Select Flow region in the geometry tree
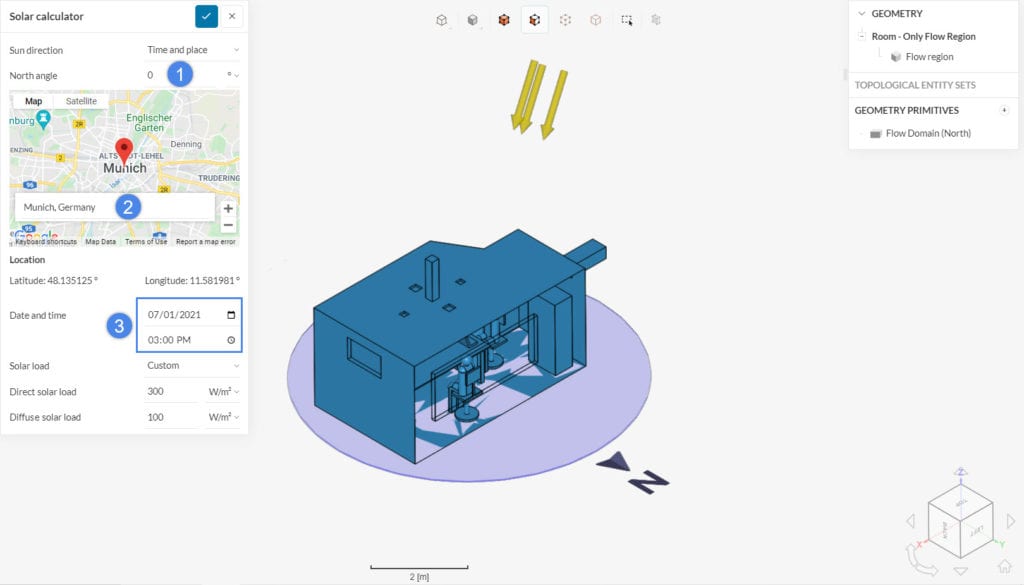The width and height of the screenshot is (1024, 585). pos(929,57)
